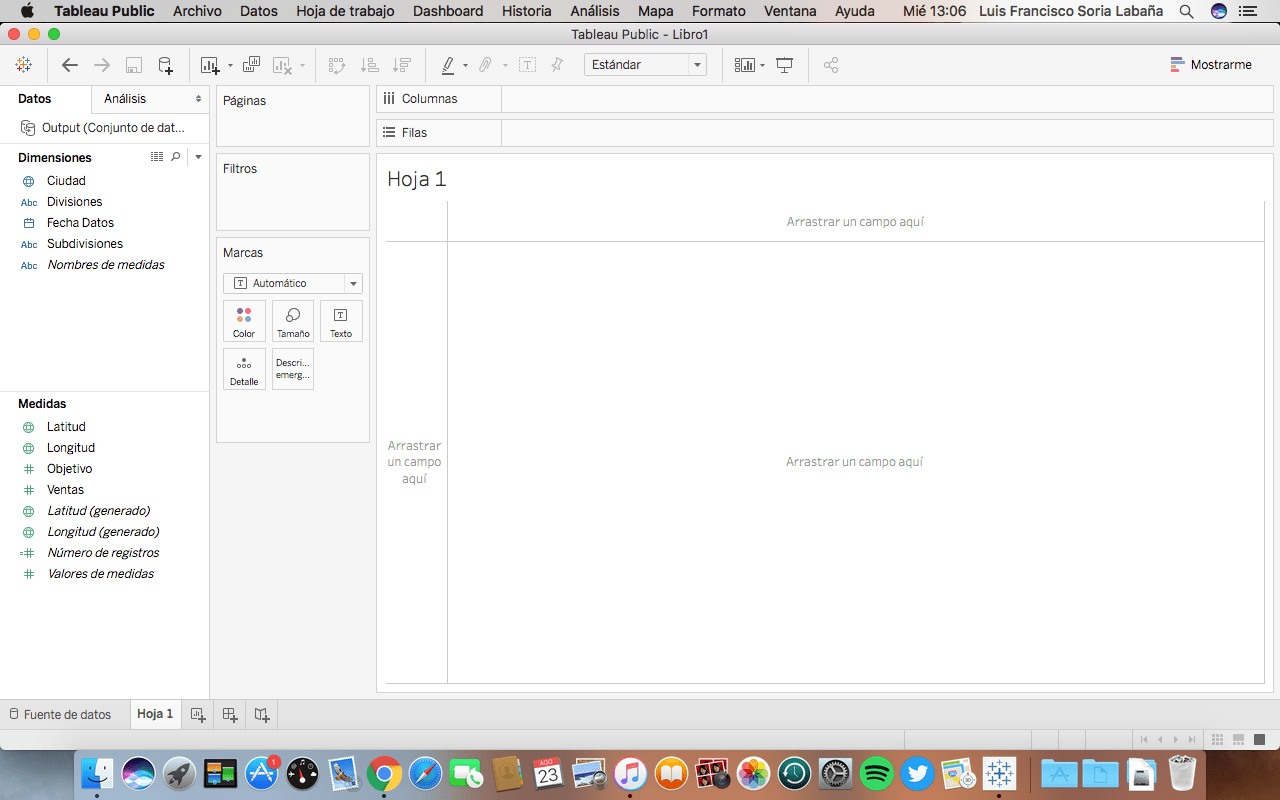Click the Detalle button in Marcas card

pos(244,369)
